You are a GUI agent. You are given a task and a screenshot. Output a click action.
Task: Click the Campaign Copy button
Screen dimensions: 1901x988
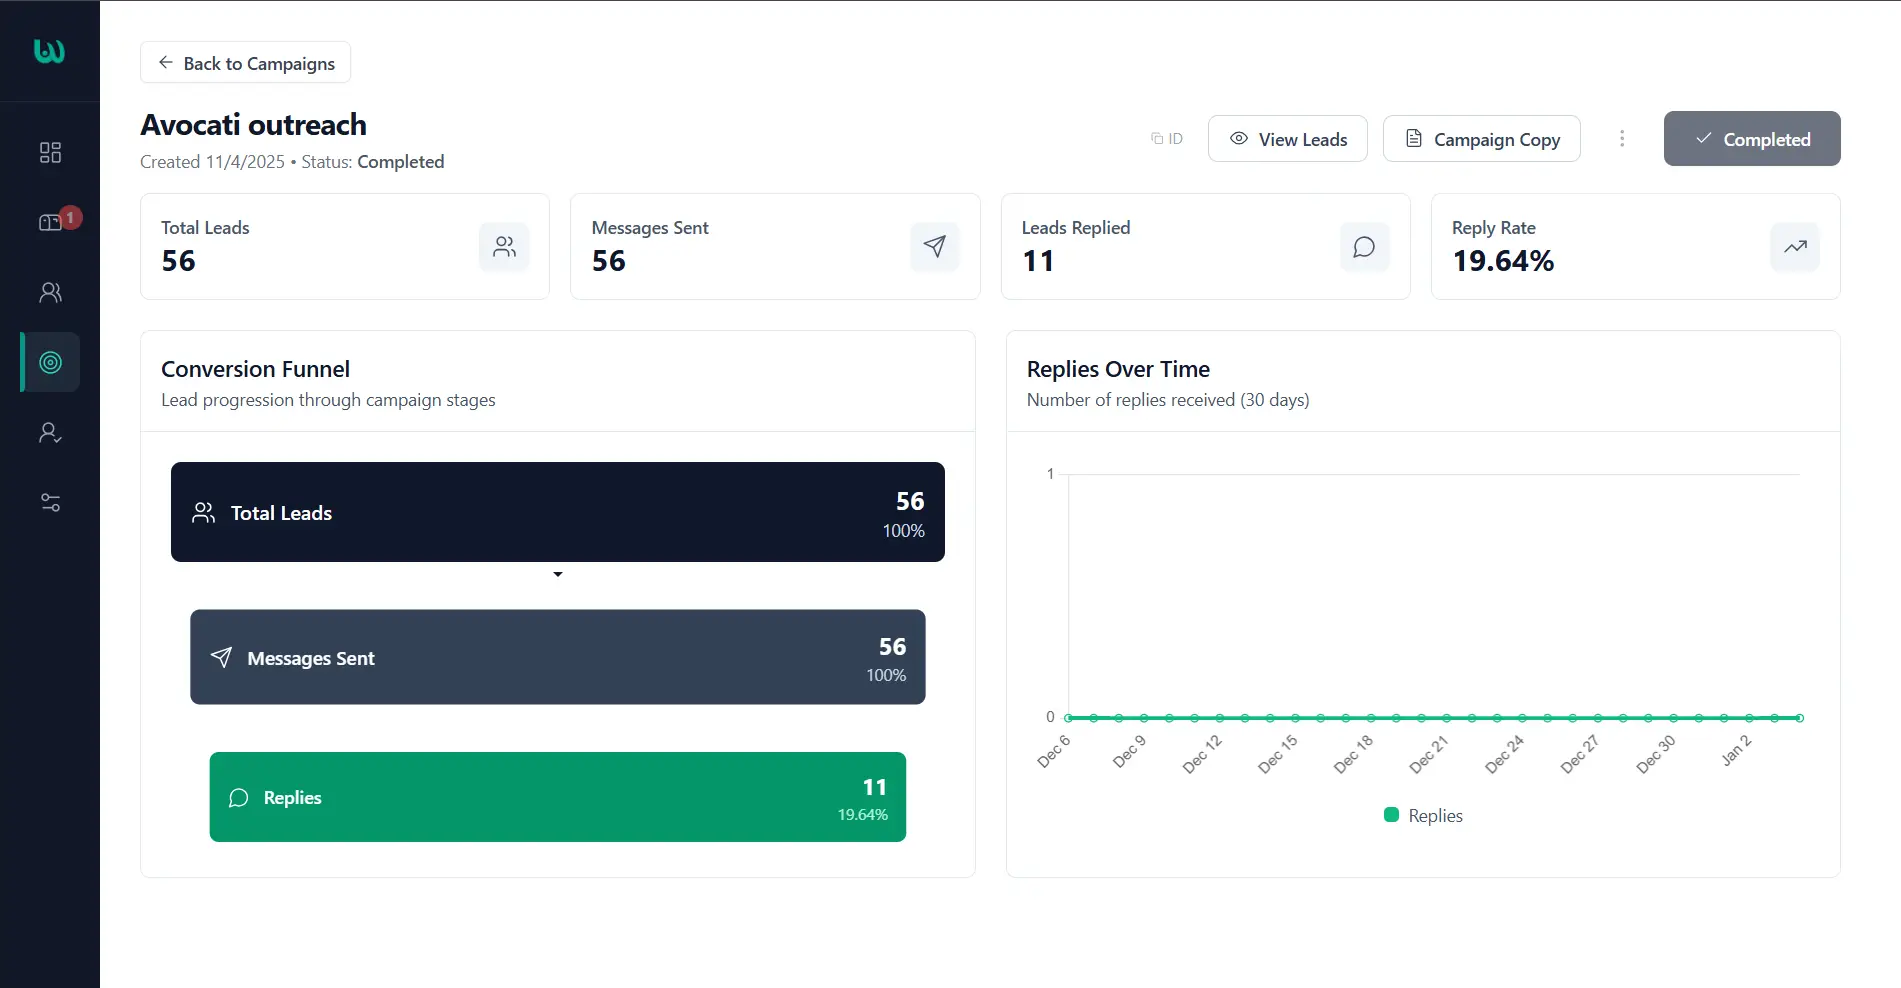1481,138
